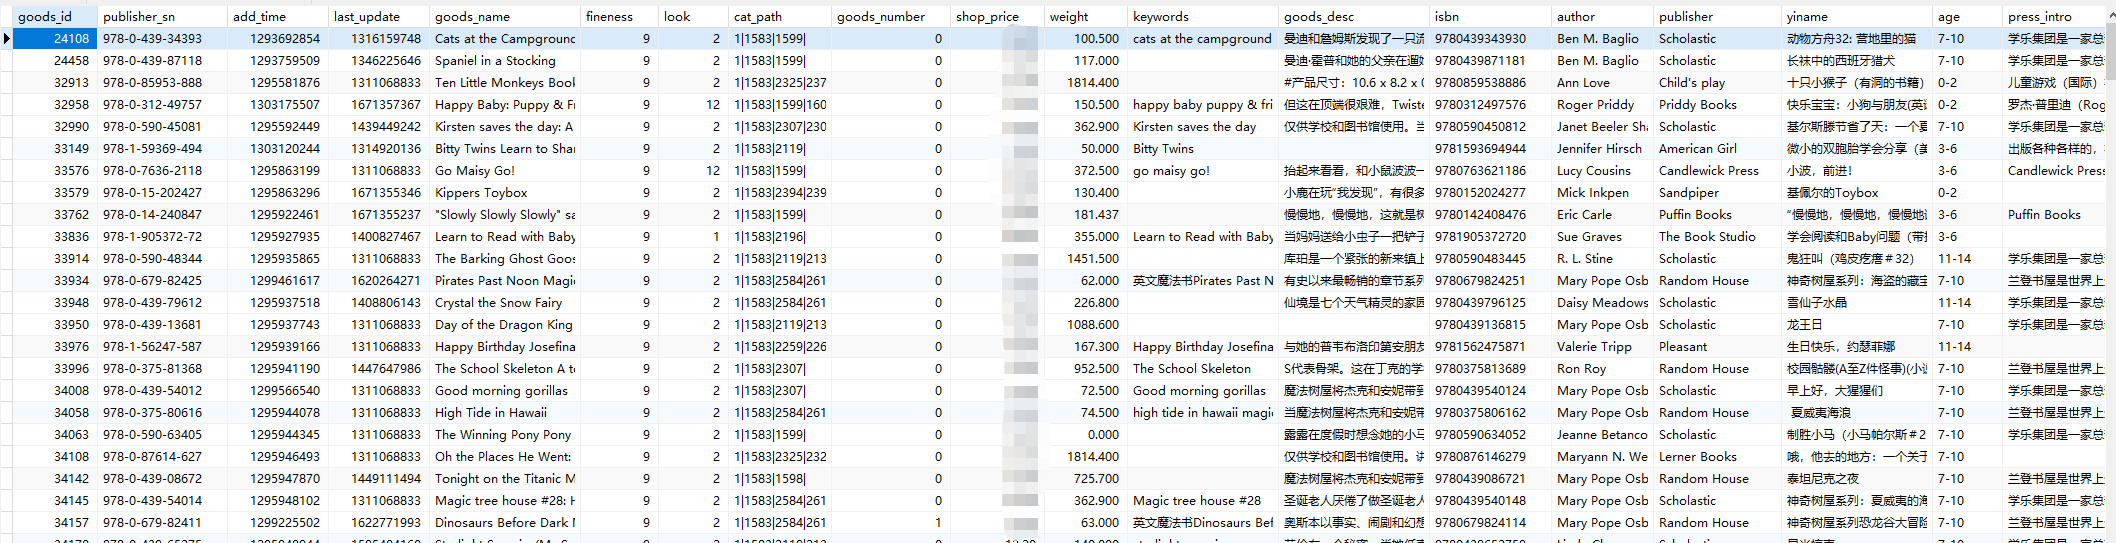Select publisher cell American Girl
Viewport: 2116px width, 543px height.
pyautogui.click(x=1718, y=148)
